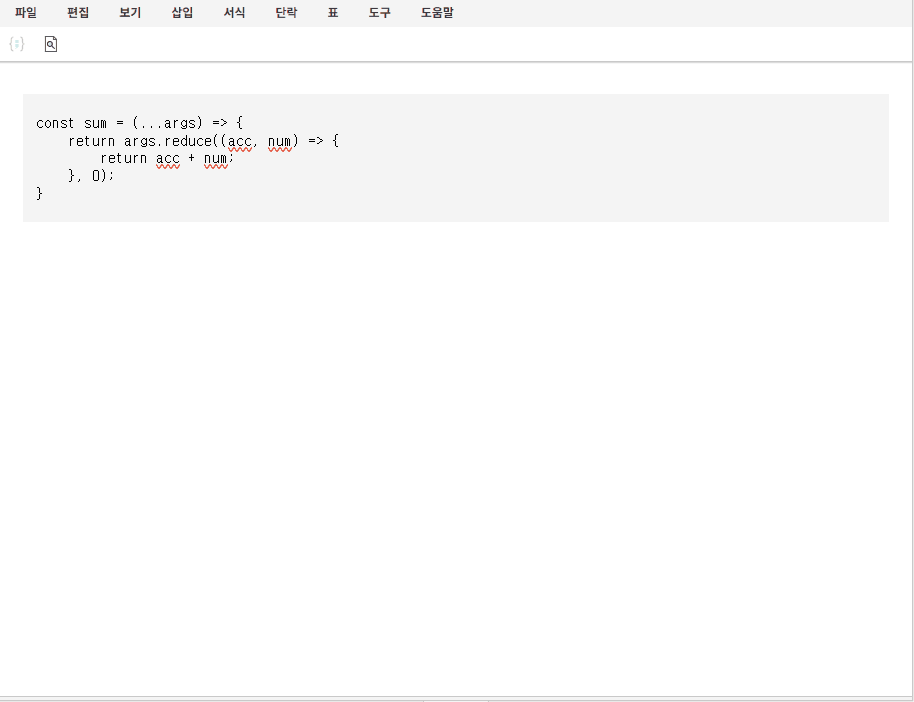Screen dimensions: 914x702
Task: Open the 도구 menu
Action: tap(380, 13)
